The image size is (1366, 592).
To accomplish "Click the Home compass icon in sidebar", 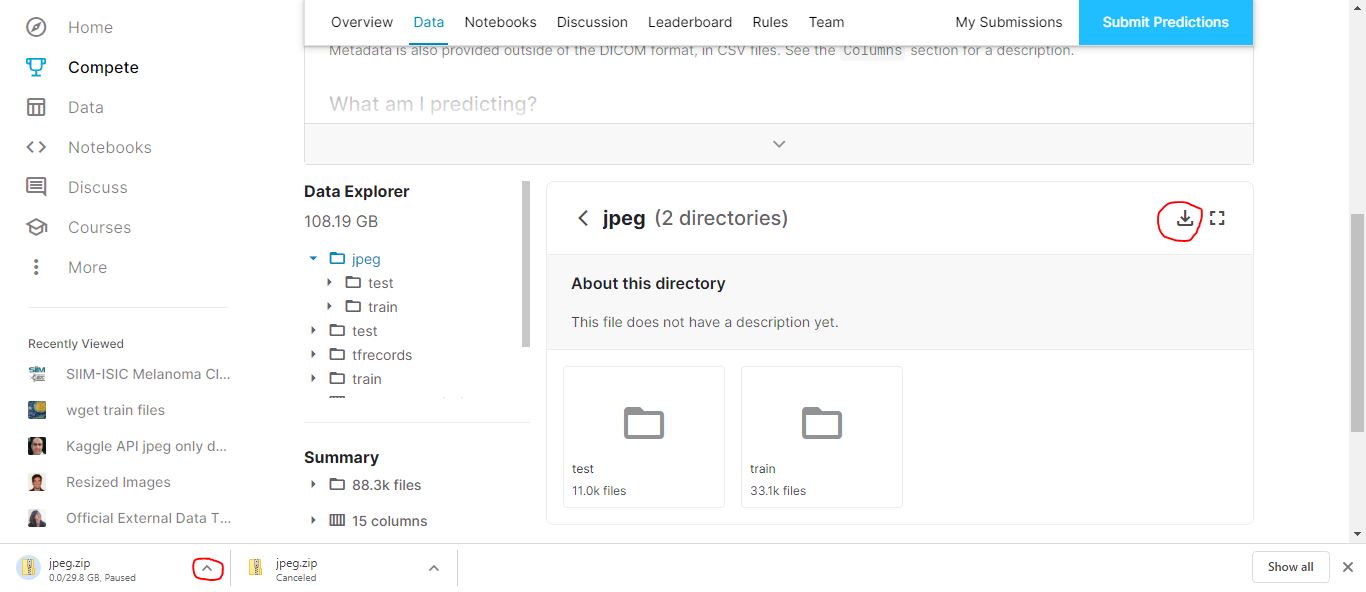I will pos(36,27).
